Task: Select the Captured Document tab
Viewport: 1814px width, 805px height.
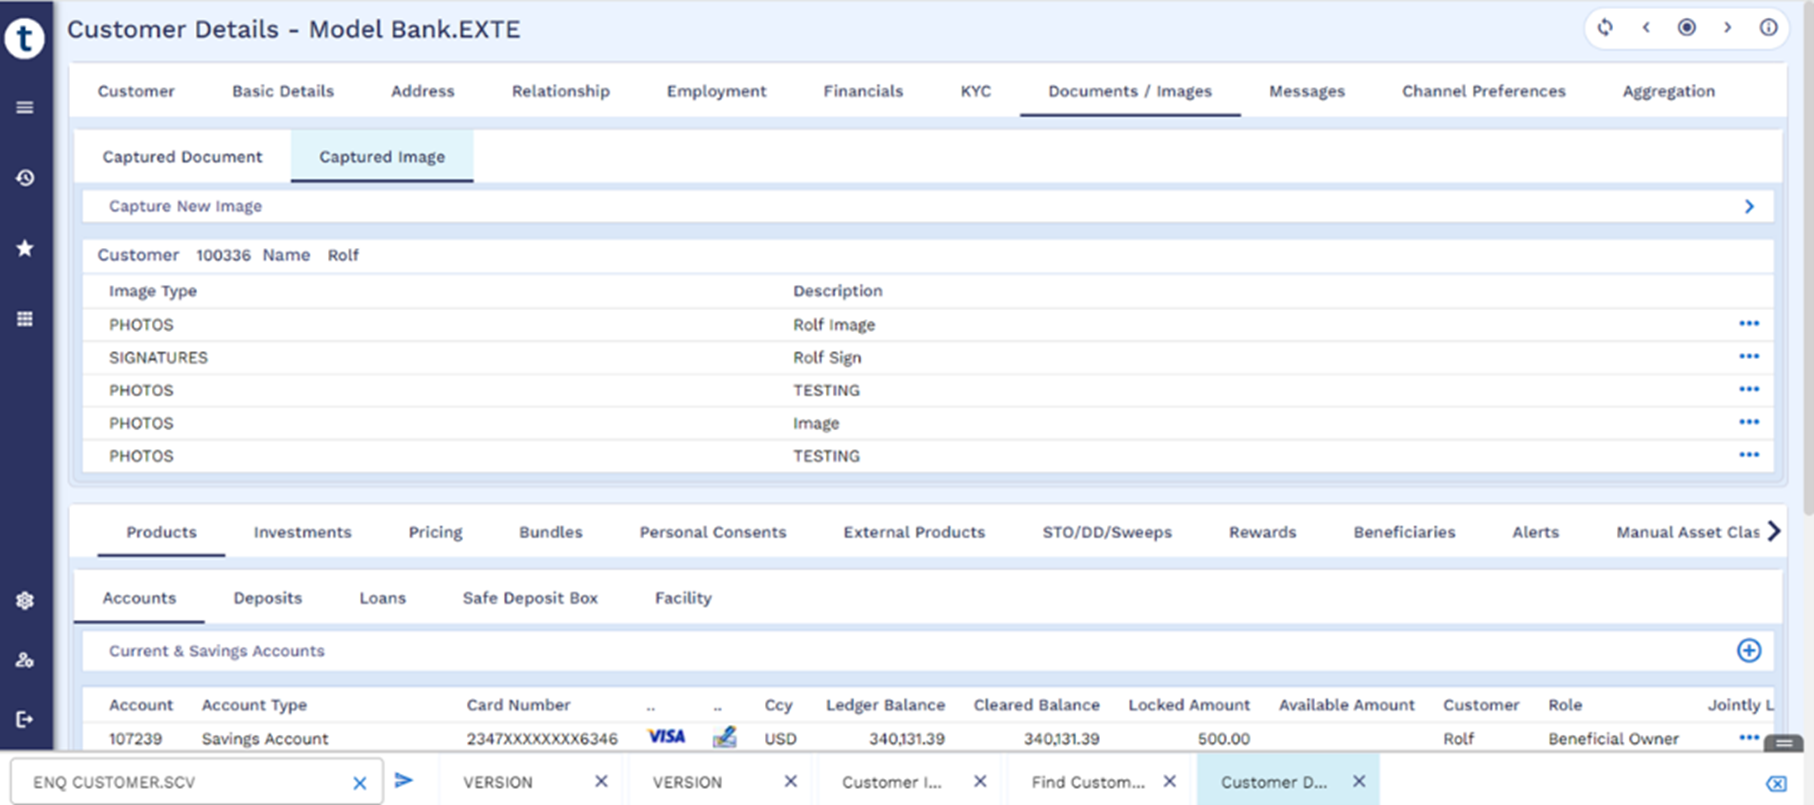Action: click(x=182, y=157)
